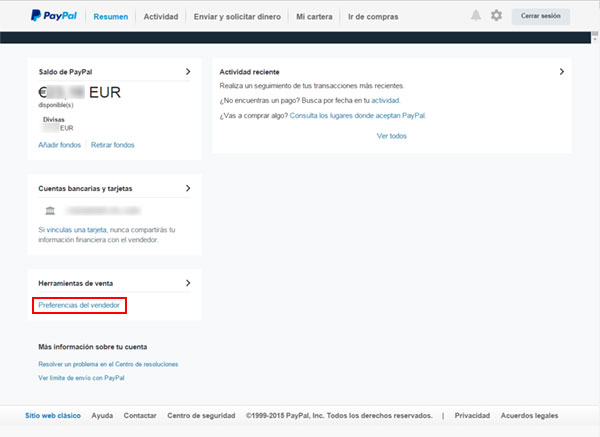Click the Cerrar sesión button
This screenshot has height=437, width=600.
click(541, 16)
